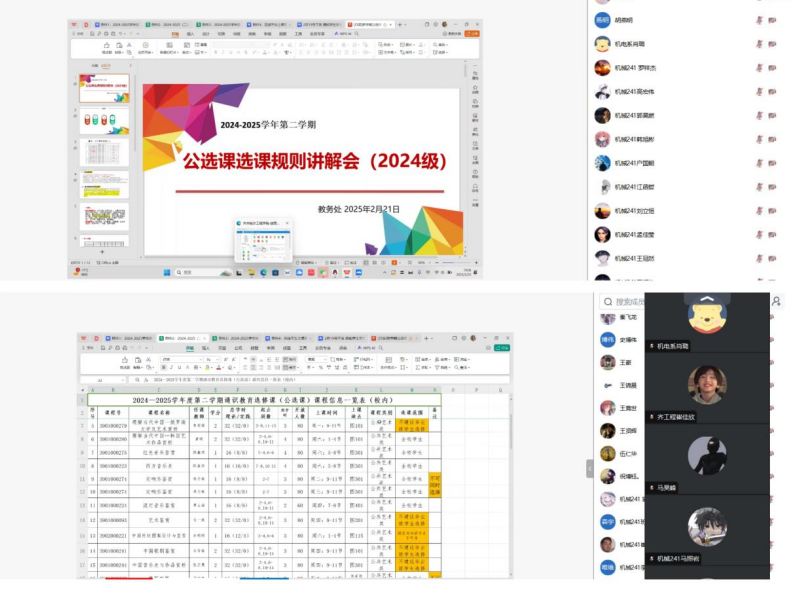Select the second slide thumbnail
Screen dimensions: 804x594
click(x=104, y=121)
